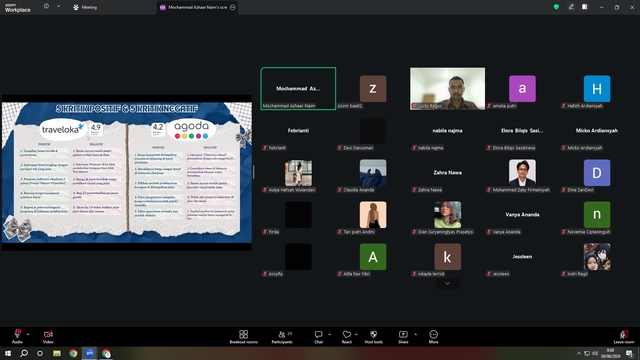Expand the Chat options arrow
This screenshot has width=640, height=360.
pyautogui.click(x=329, y=334)
